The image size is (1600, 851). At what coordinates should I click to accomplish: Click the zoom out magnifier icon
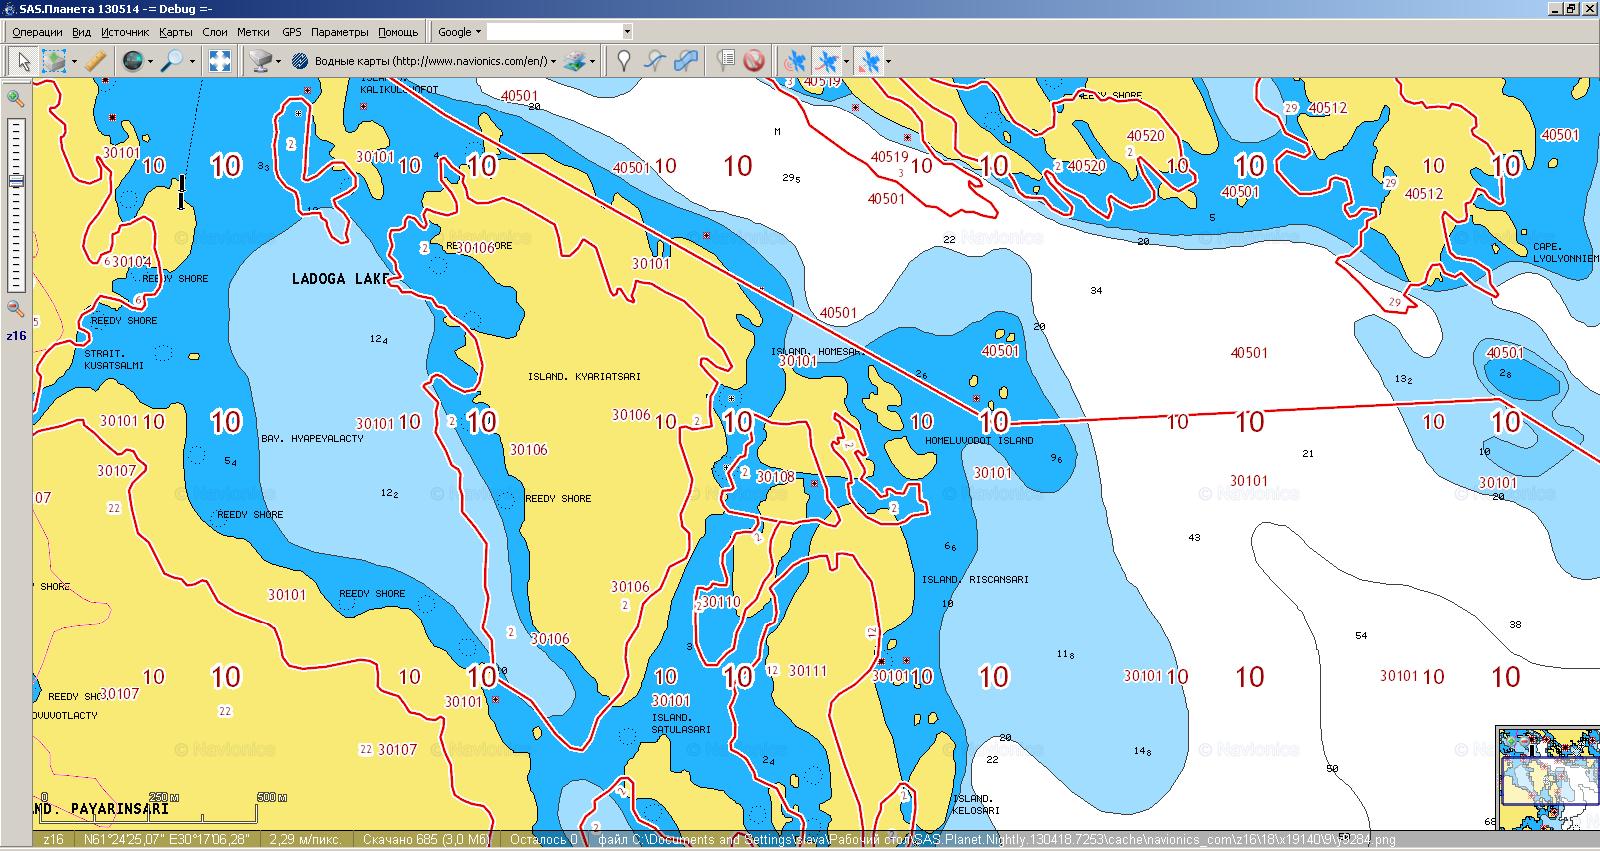(16, 308)
